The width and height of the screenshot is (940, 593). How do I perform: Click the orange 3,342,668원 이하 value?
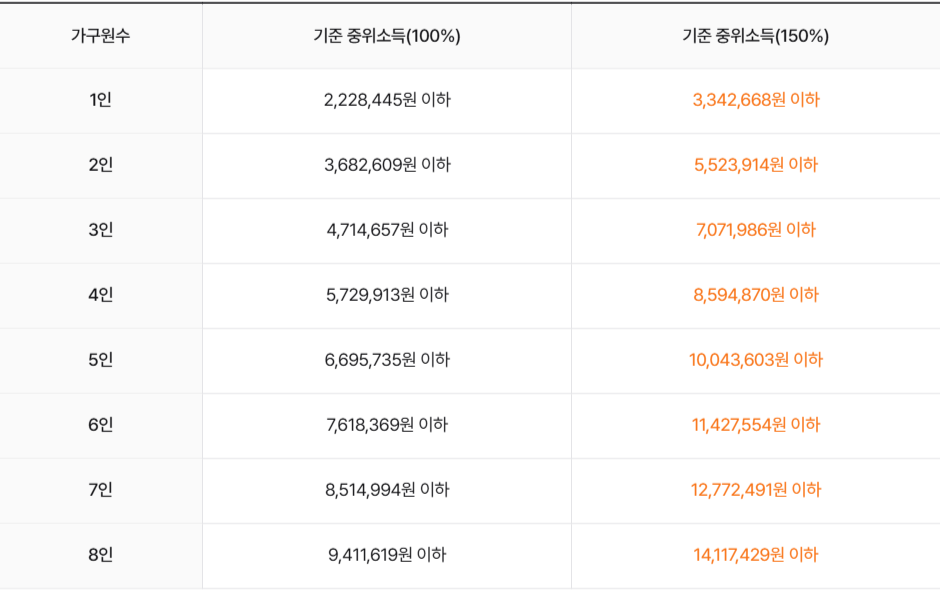756,100
